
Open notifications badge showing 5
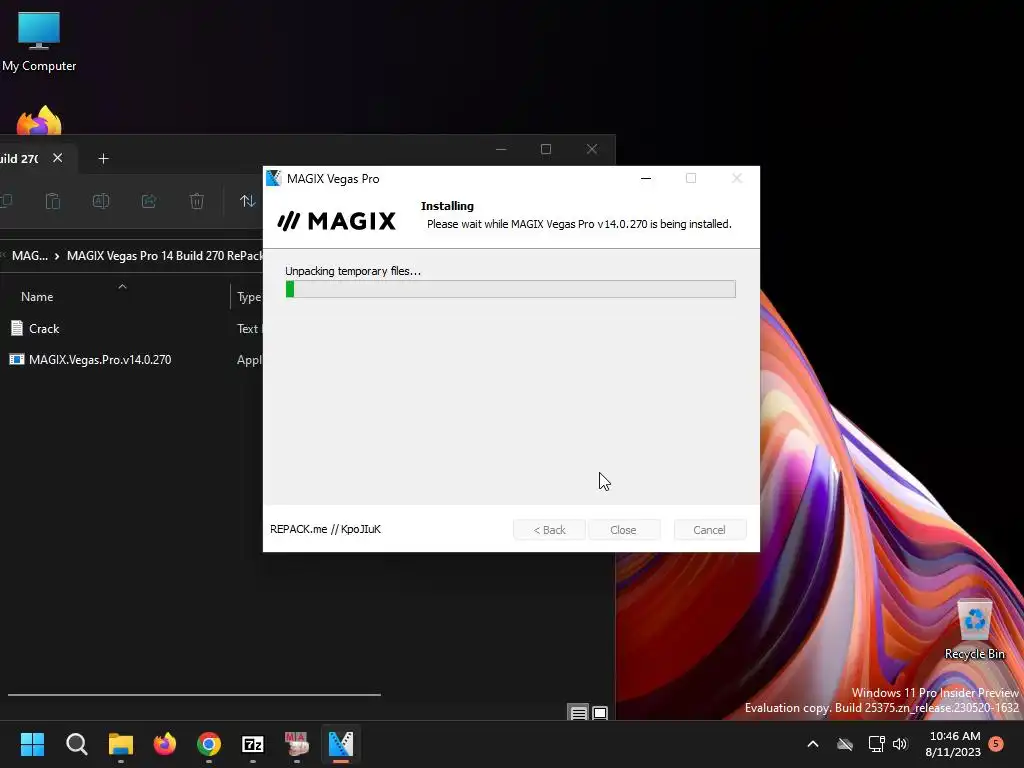pyautogui.click(x=996, y=743)
